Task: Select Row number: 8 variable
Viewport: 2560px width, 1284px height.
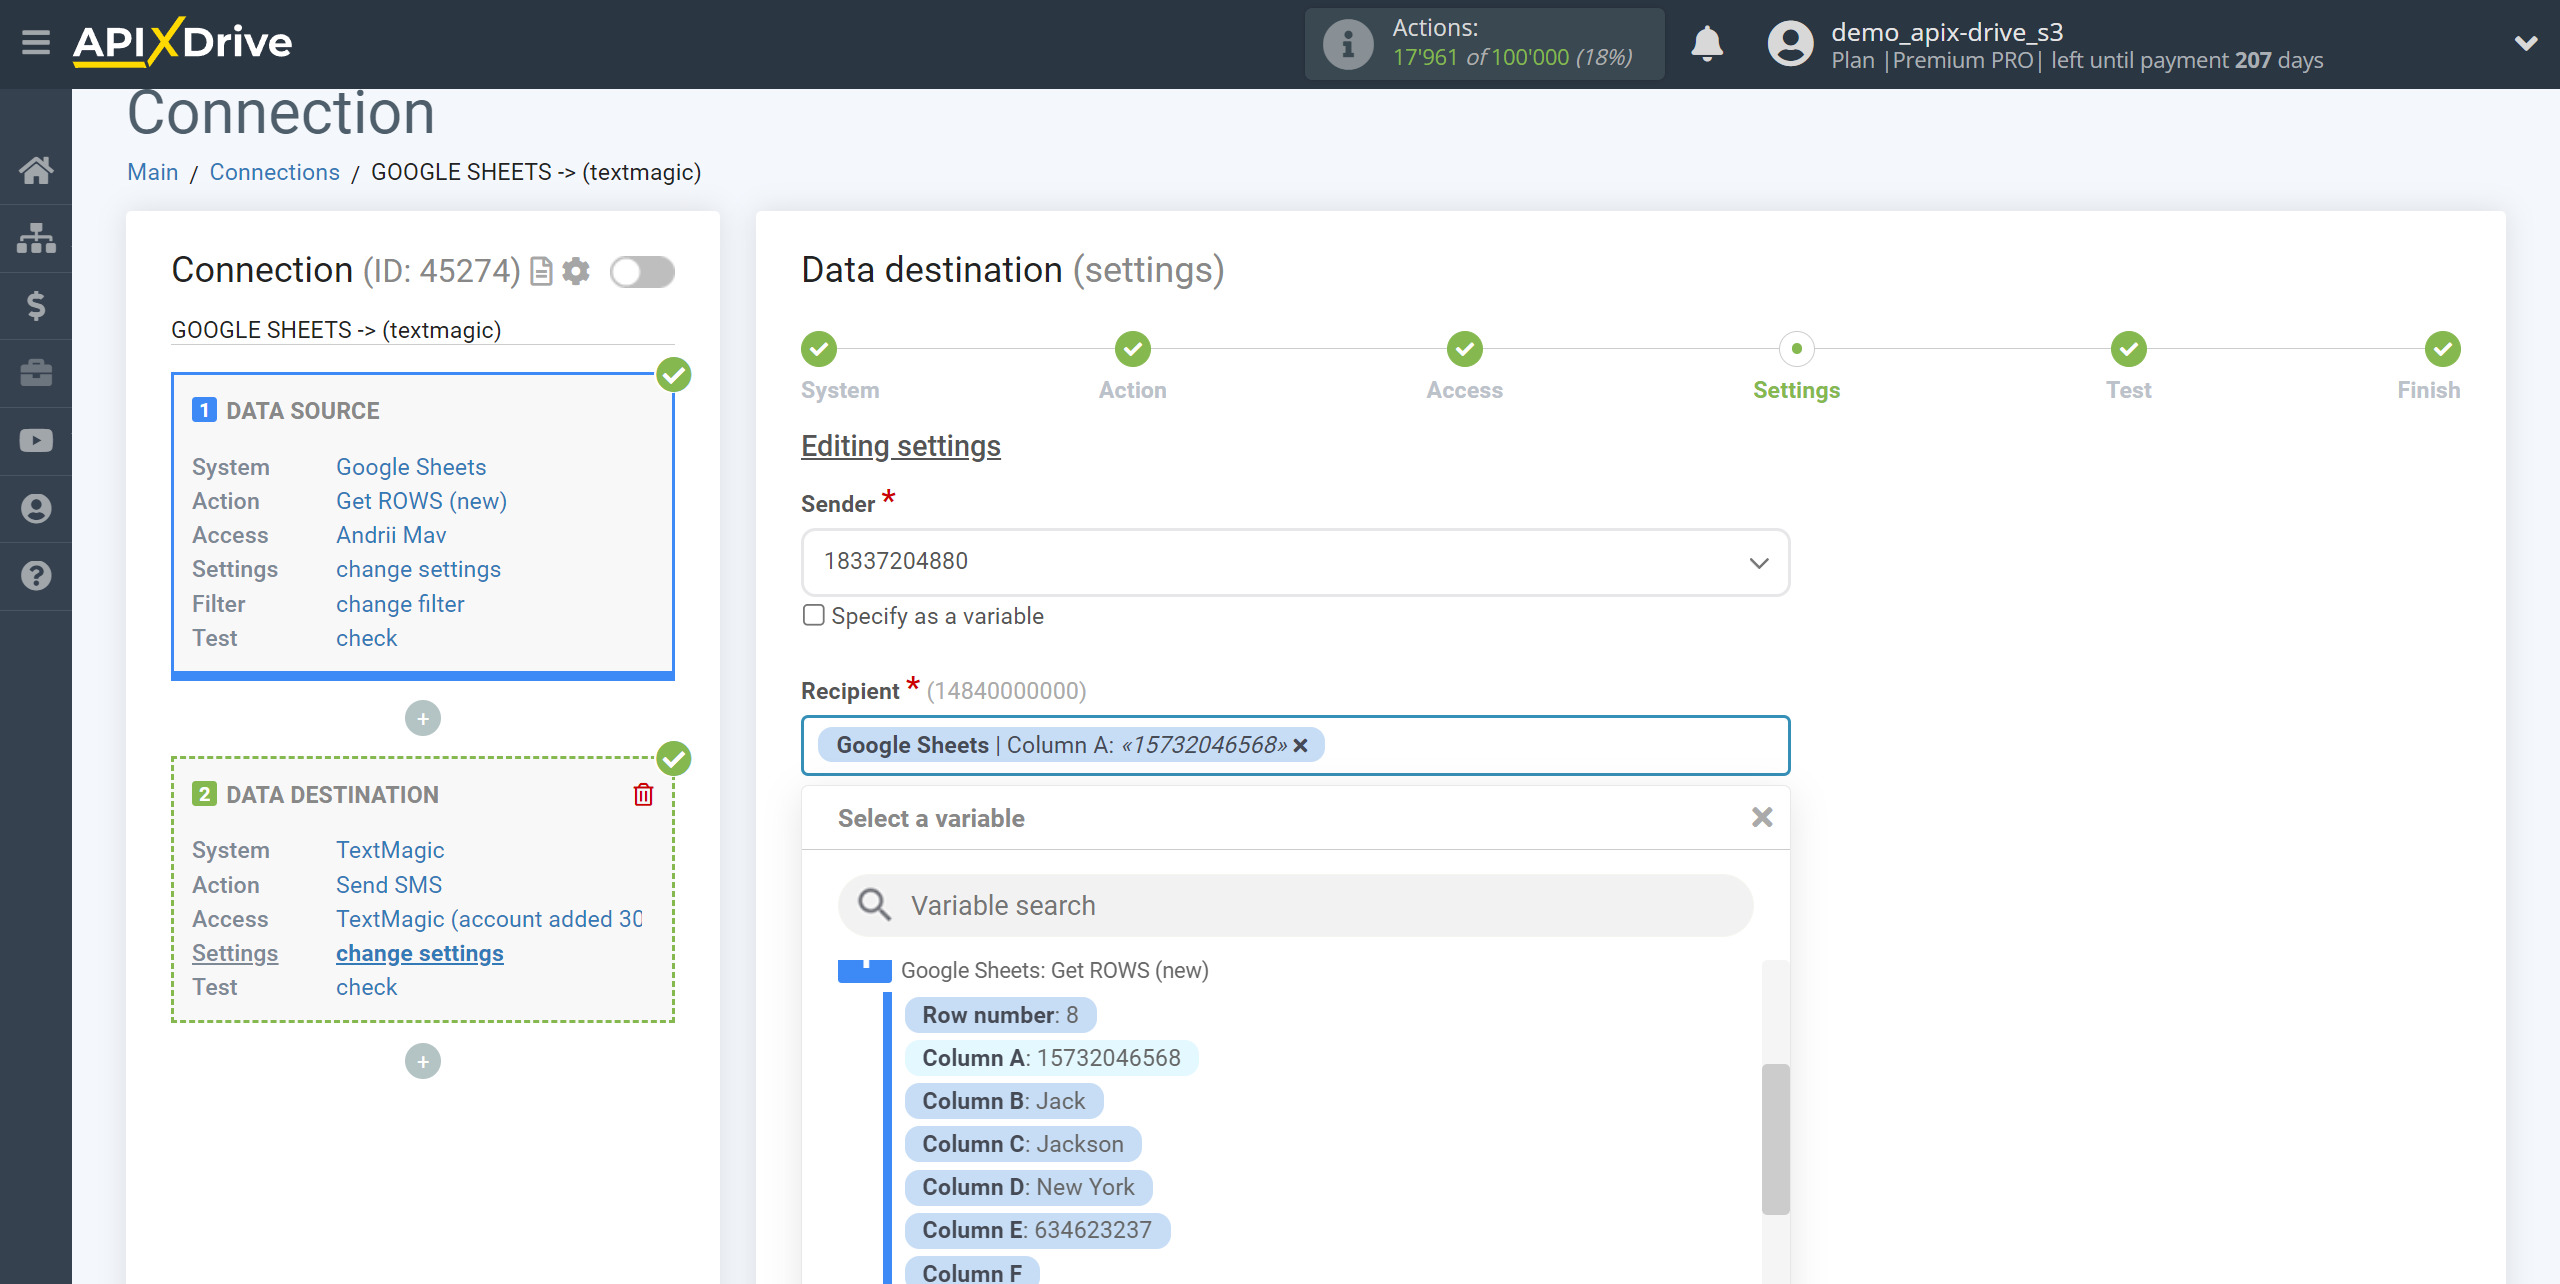Action: pos(1000,1015)
